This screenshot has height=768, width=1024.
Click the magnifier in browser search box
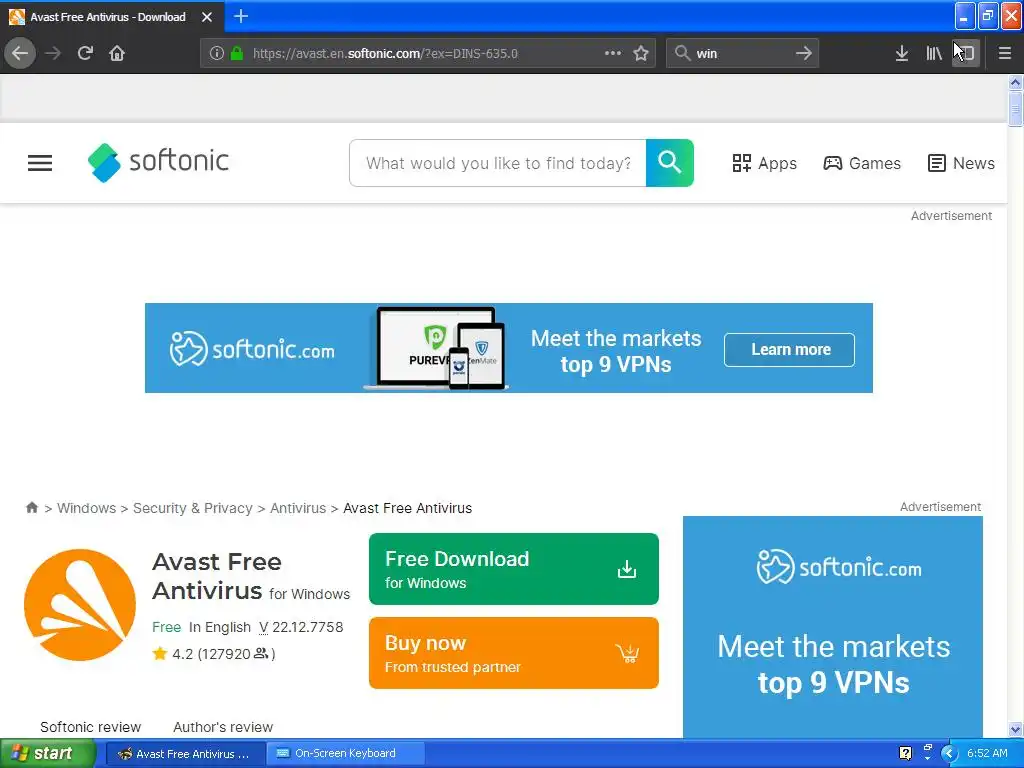682,54
